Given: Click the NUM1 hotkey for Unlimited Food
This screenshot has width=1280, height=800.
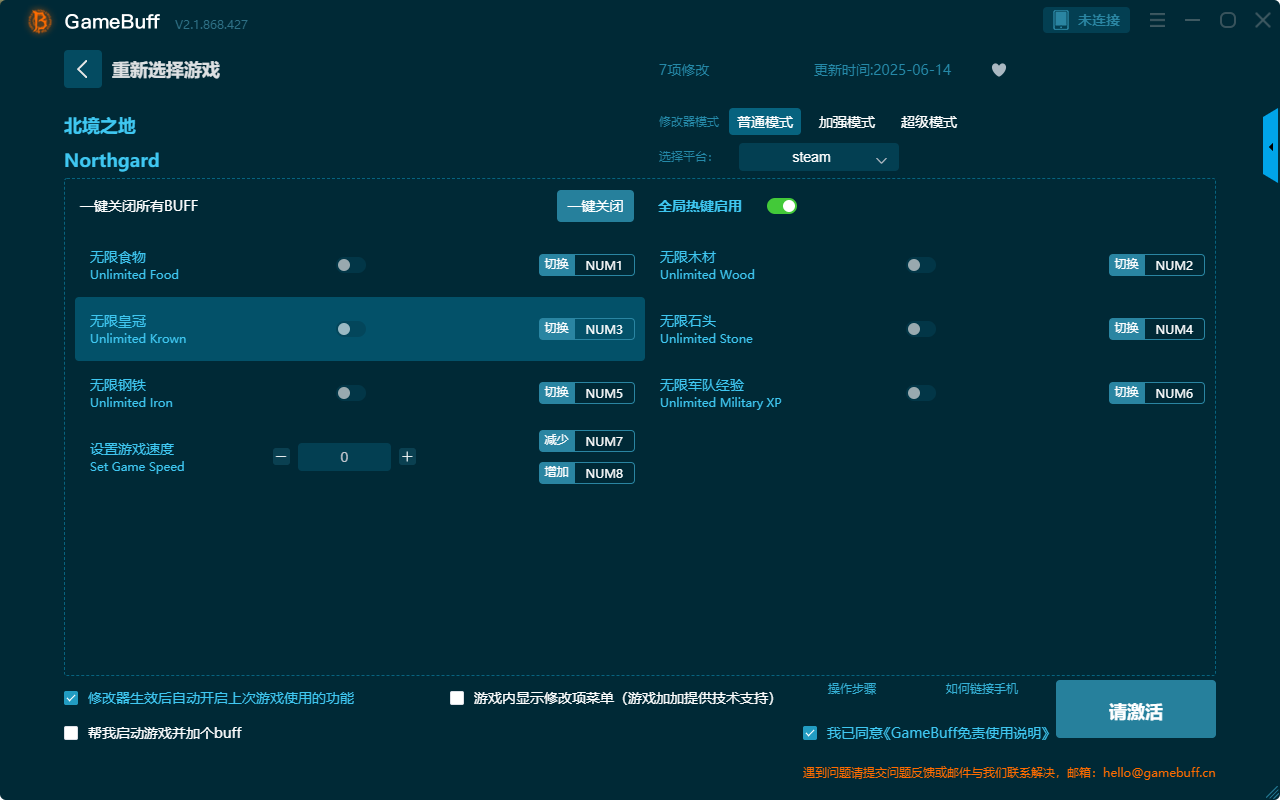Looking at the screenshot, I should pos(604,265).
